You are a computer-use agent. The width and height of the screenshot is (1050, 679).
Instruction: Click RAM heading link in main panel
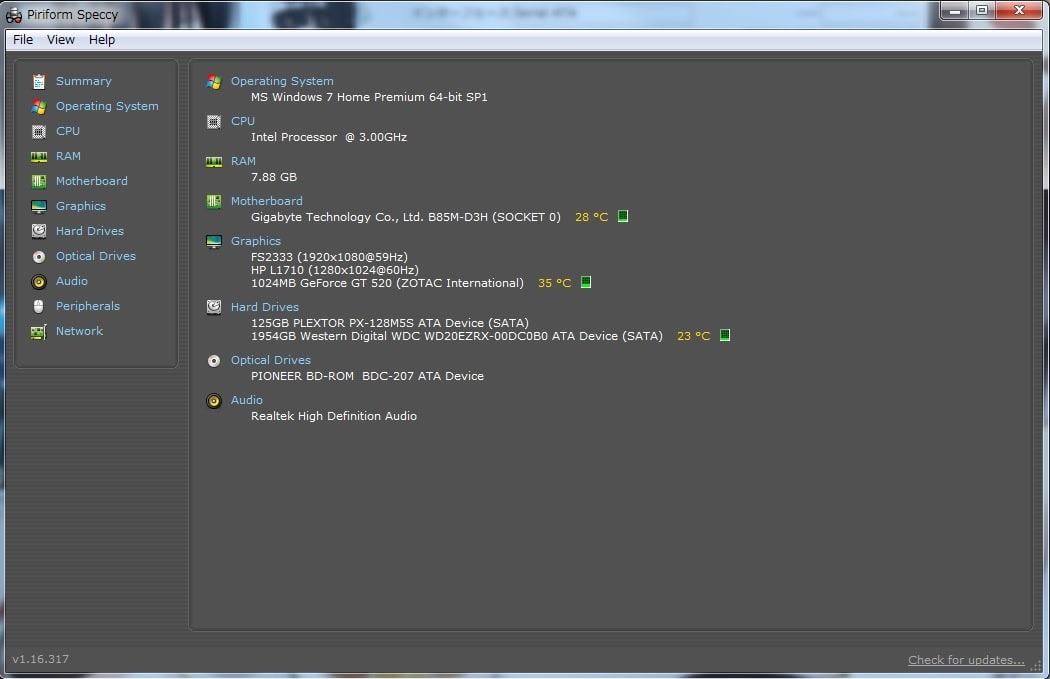coord(243,161)
